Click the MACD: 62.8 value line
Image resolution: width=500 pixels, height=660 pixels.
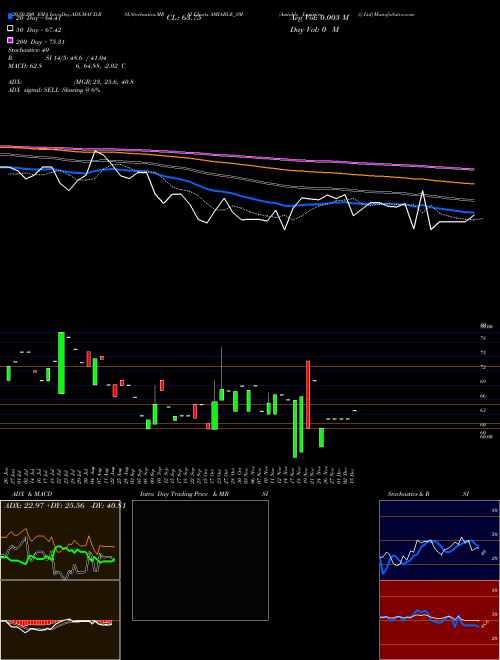(67, 66)
